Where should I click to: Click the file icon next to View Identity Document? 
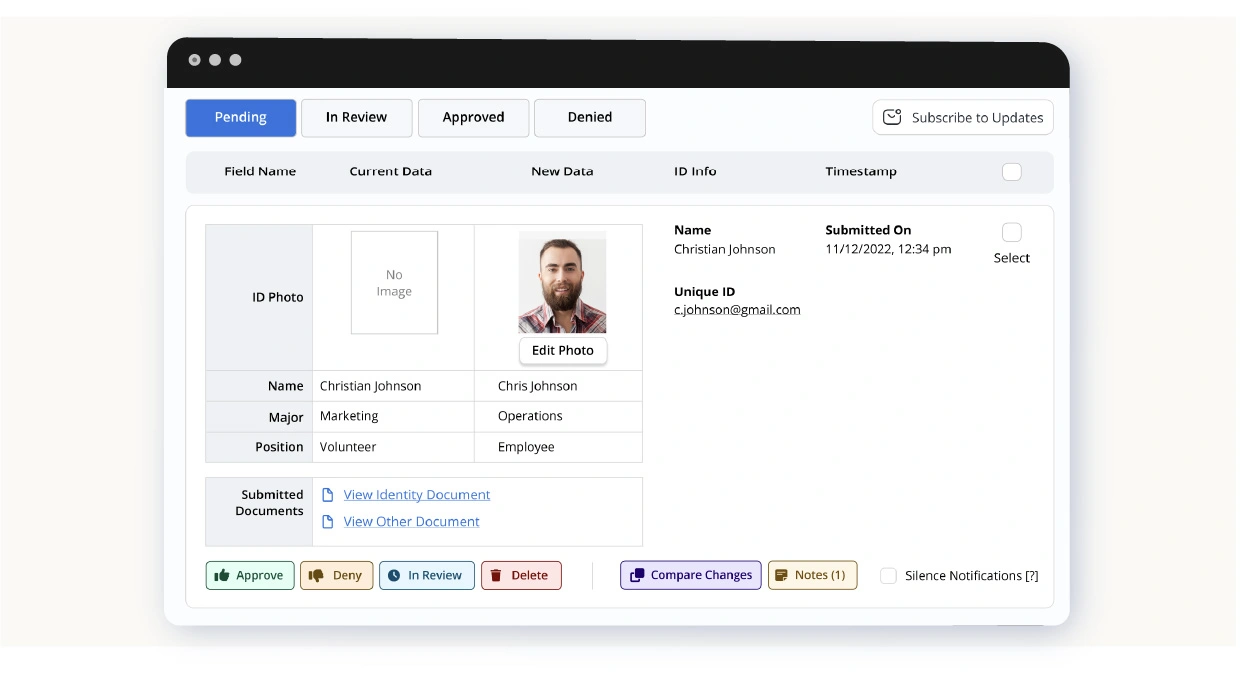pyautogui.click(x=327, y=495)
